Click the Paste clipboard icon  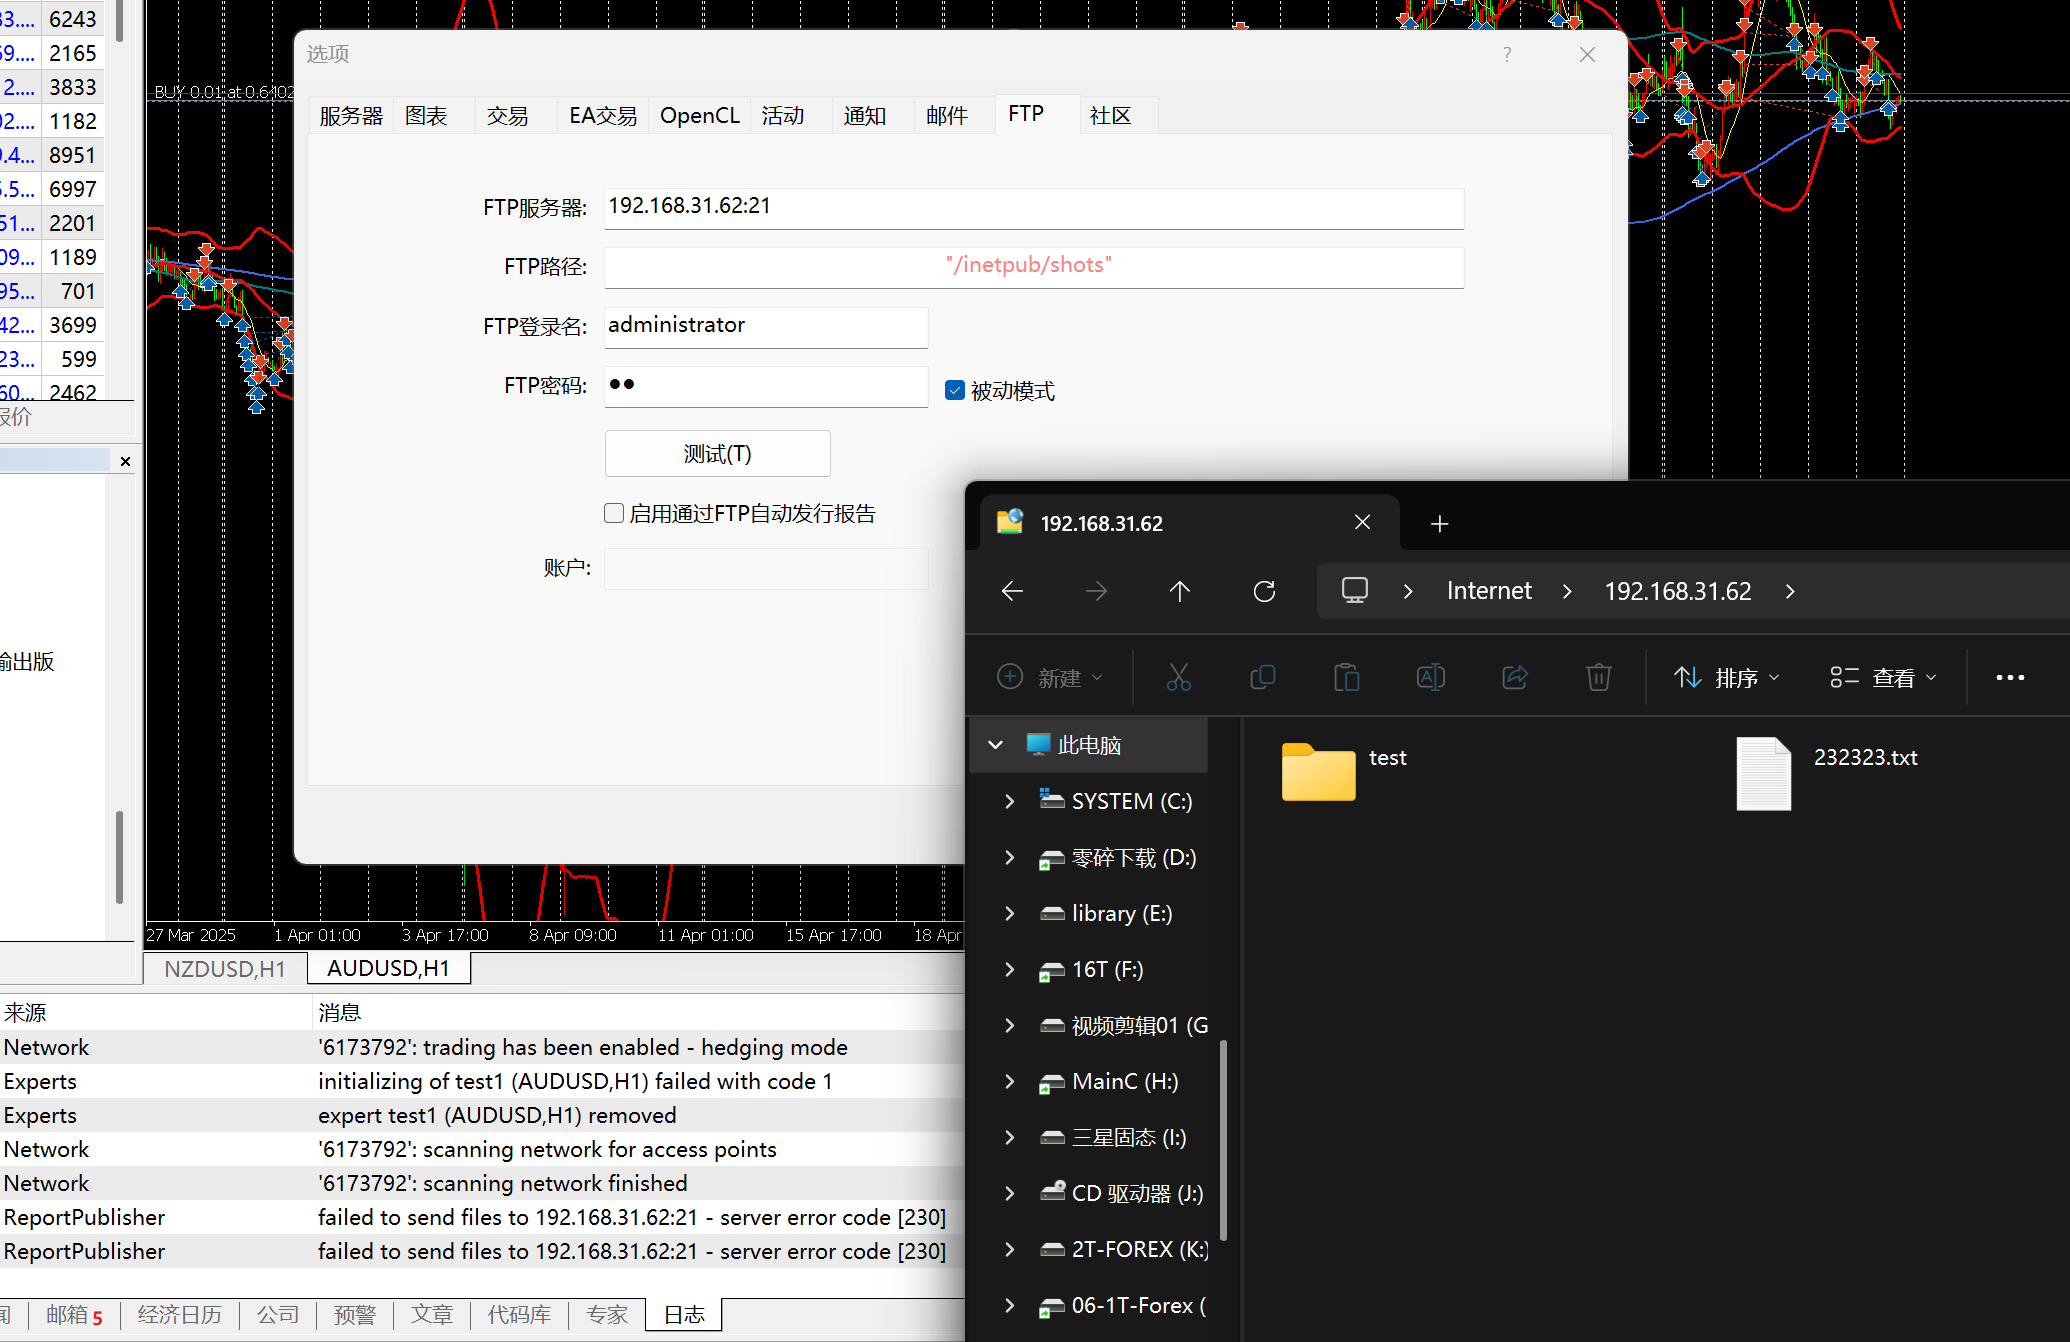point(1346,678)
